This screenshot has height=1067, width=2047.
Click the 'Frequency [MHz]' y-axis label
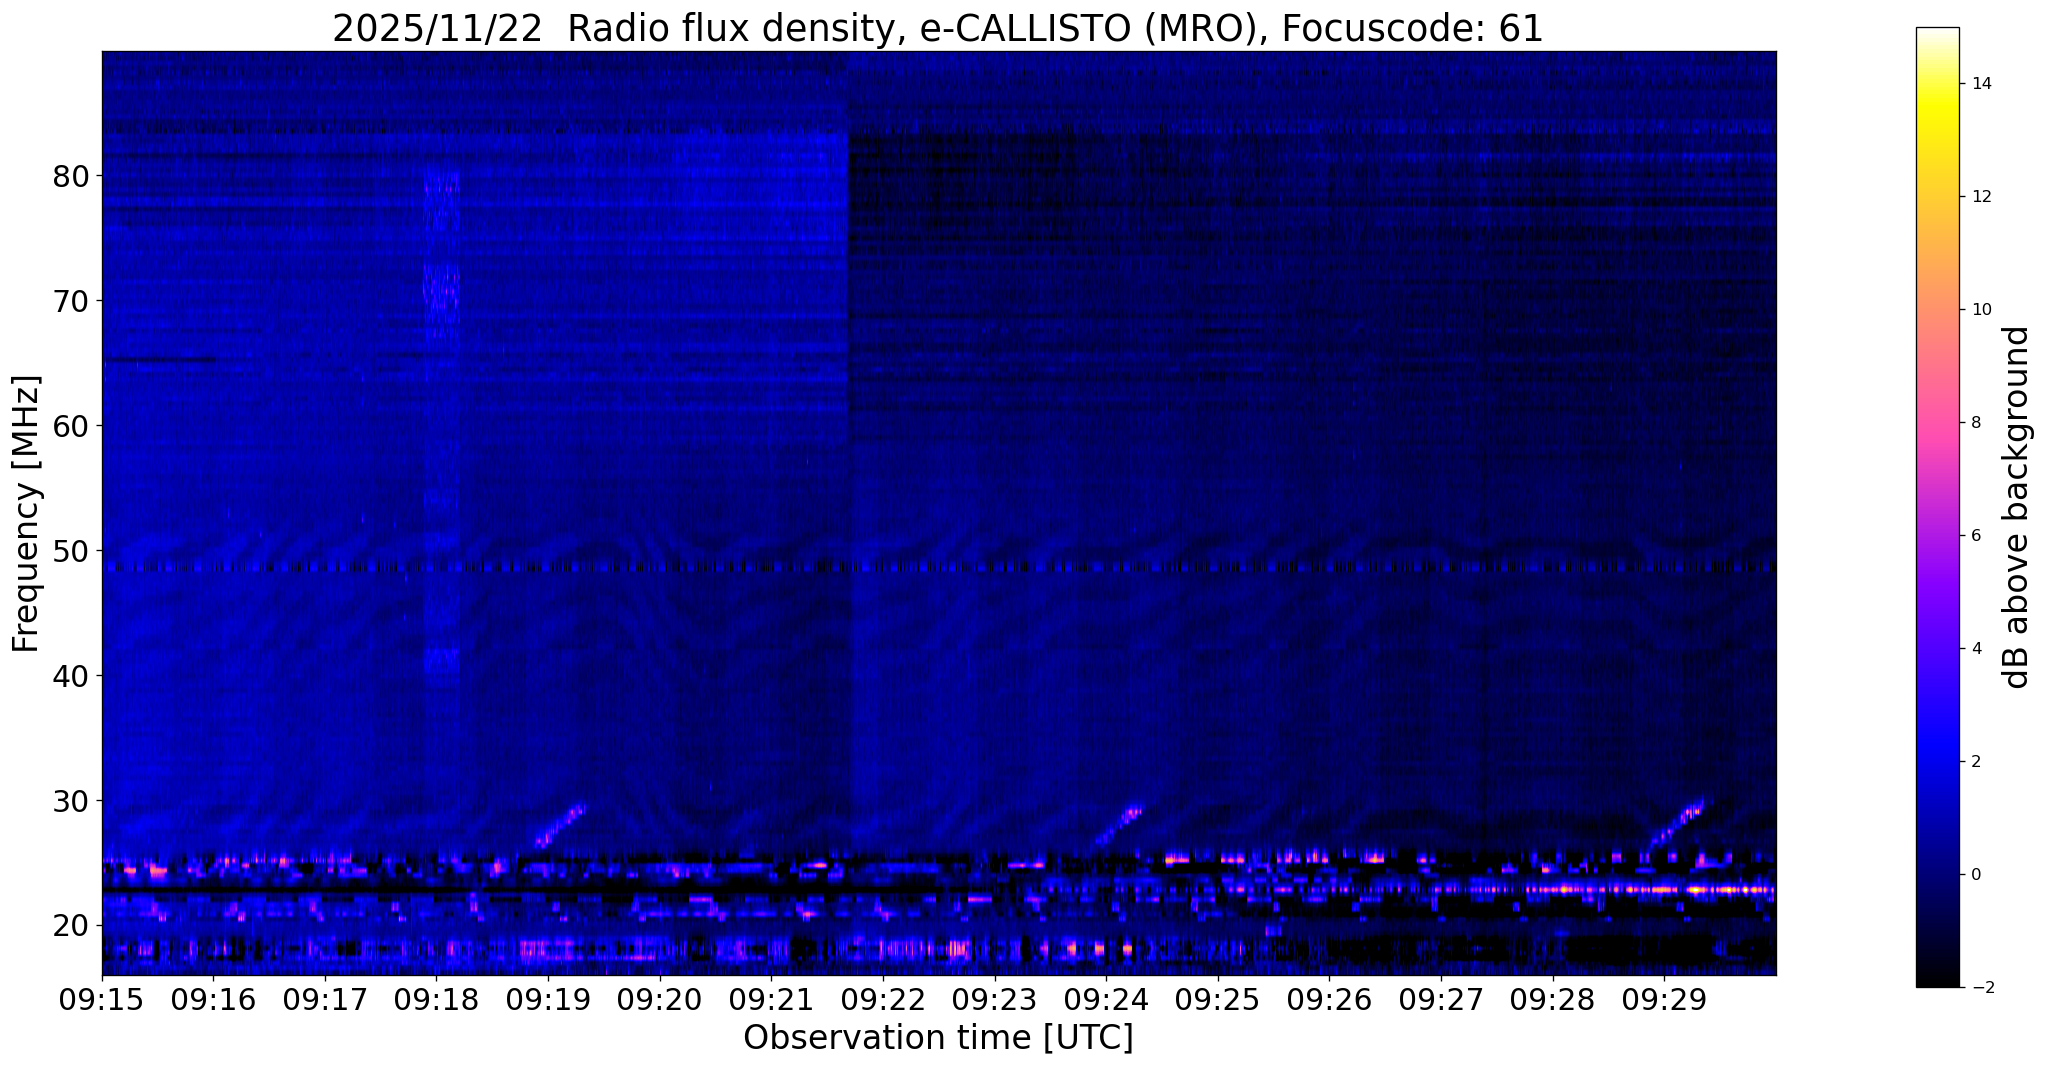tap(26, 513)
